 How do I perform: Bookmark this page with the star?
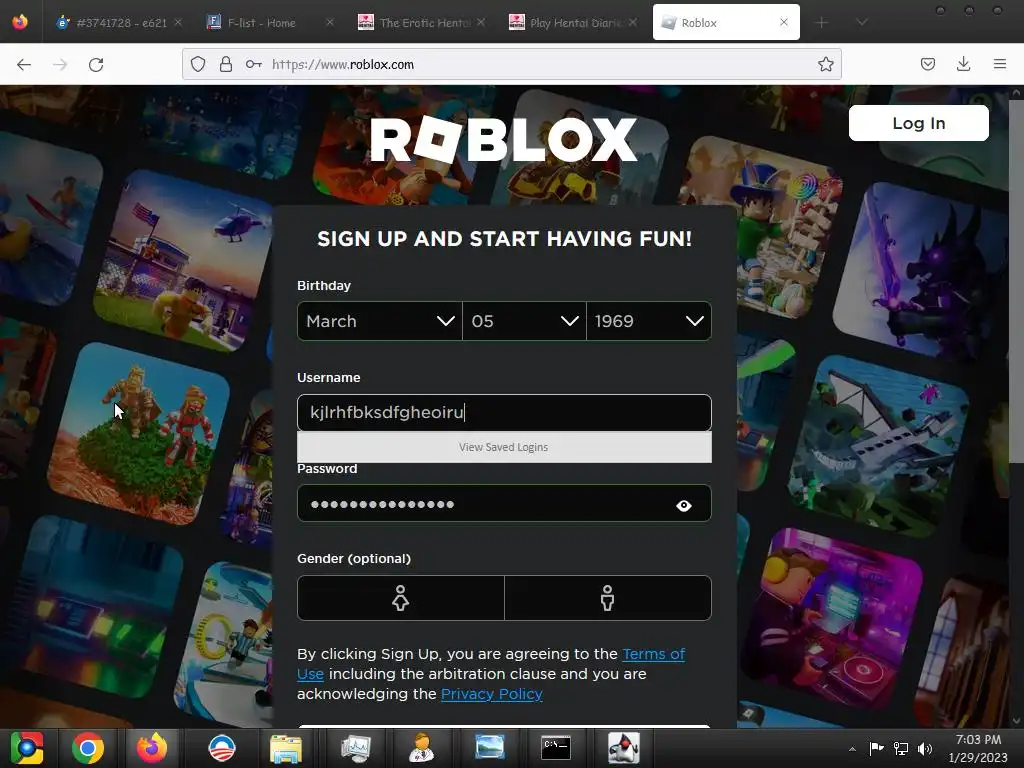click(825, 64)
